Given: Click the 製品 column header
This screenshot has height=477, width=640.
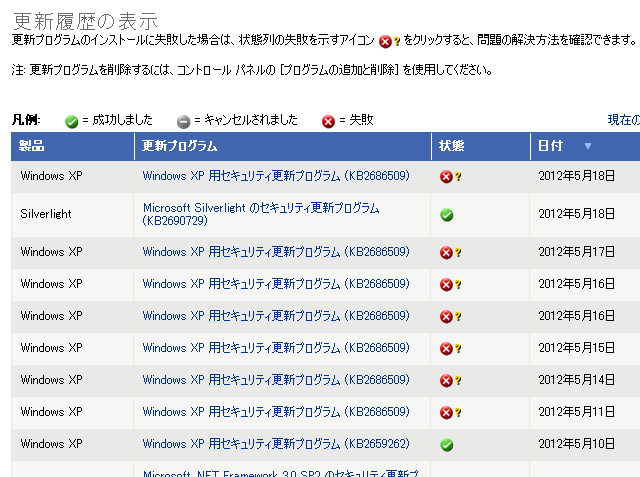Looking at the screenshot, I should click(73, 146).
